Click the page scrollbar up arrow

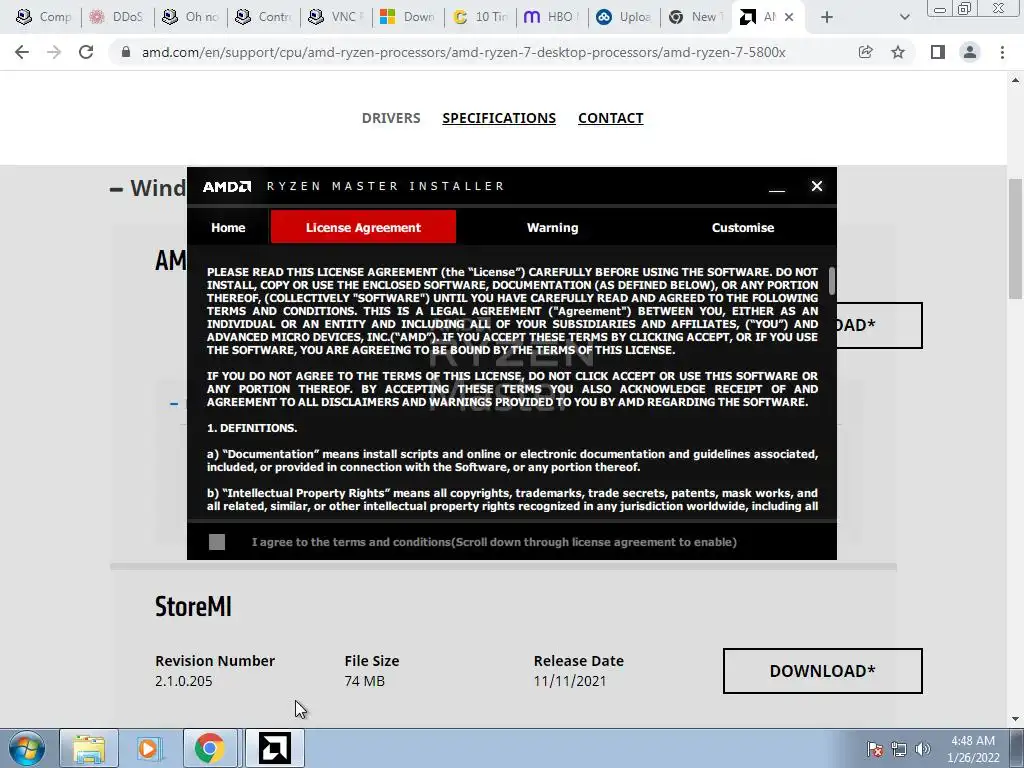[1016, 80]
